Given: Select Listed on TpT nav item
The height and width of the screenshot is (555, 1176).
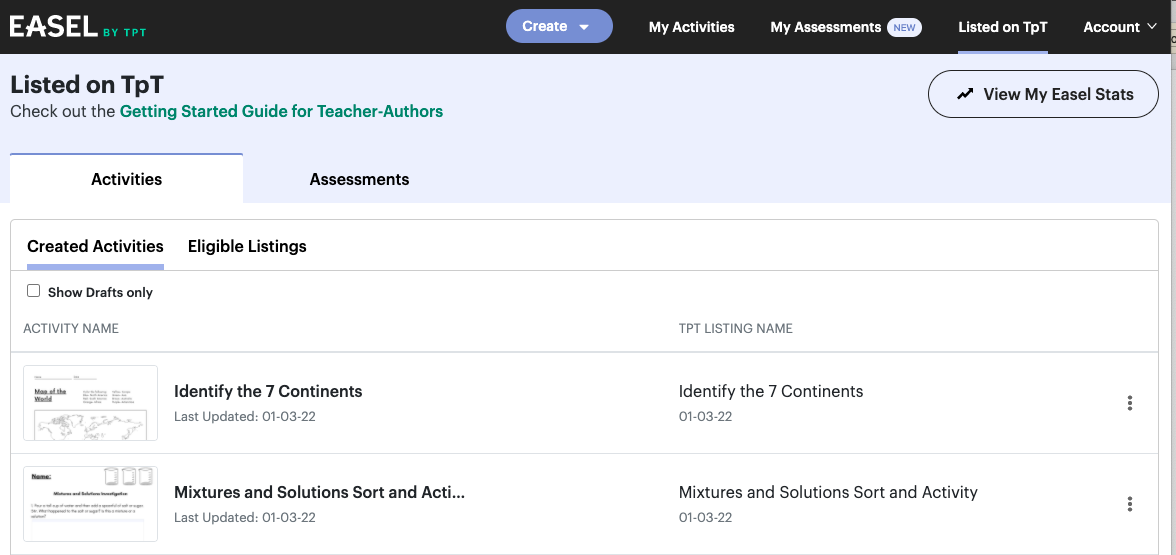Looking at the screenshot, I should pyautogui.click(x=1003, y=27).
